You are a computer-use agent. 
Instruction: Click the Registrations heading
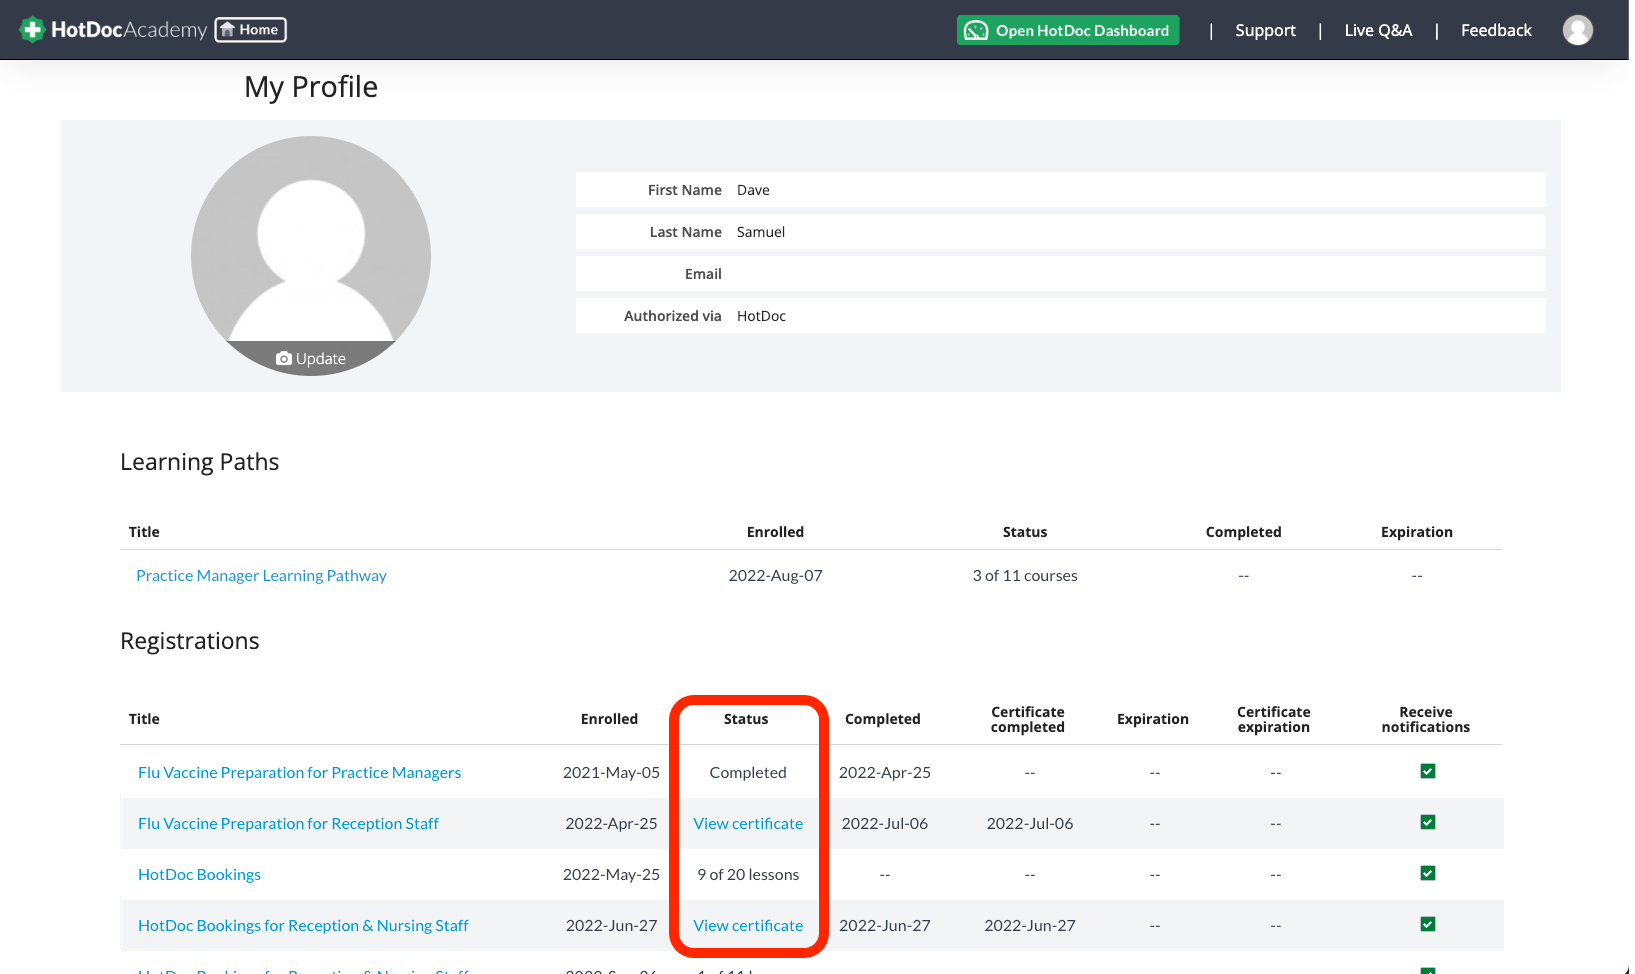(190, 641)
